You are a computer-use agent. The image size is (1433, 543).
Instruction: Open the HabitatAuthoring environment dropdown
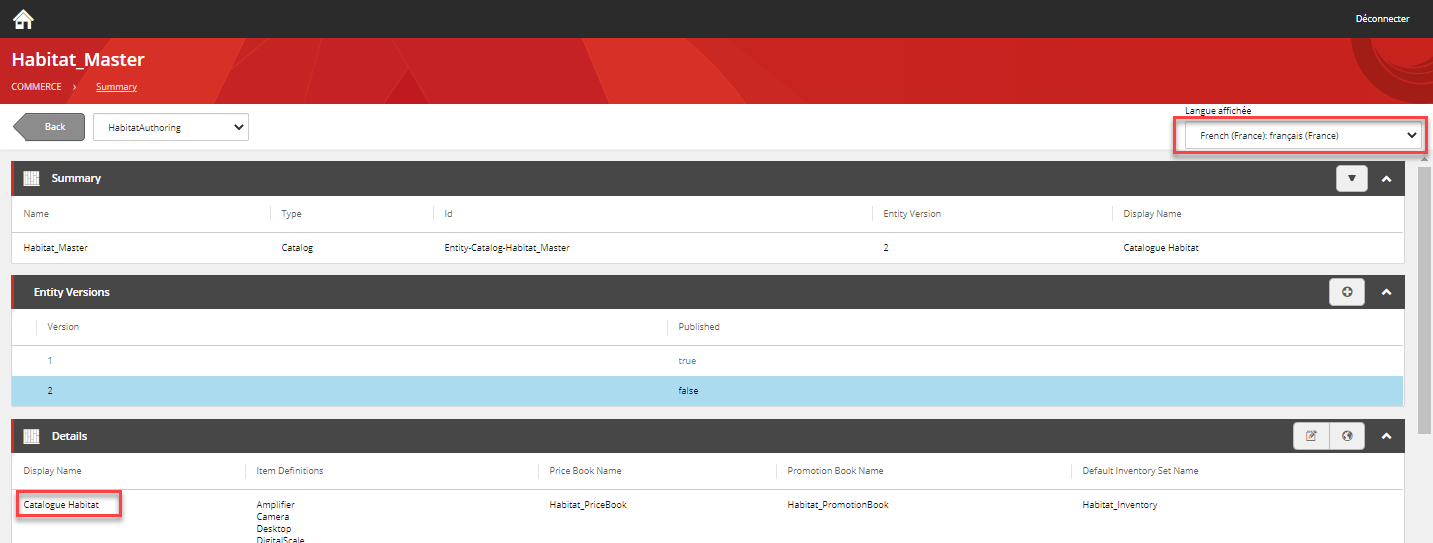[171, 127]
